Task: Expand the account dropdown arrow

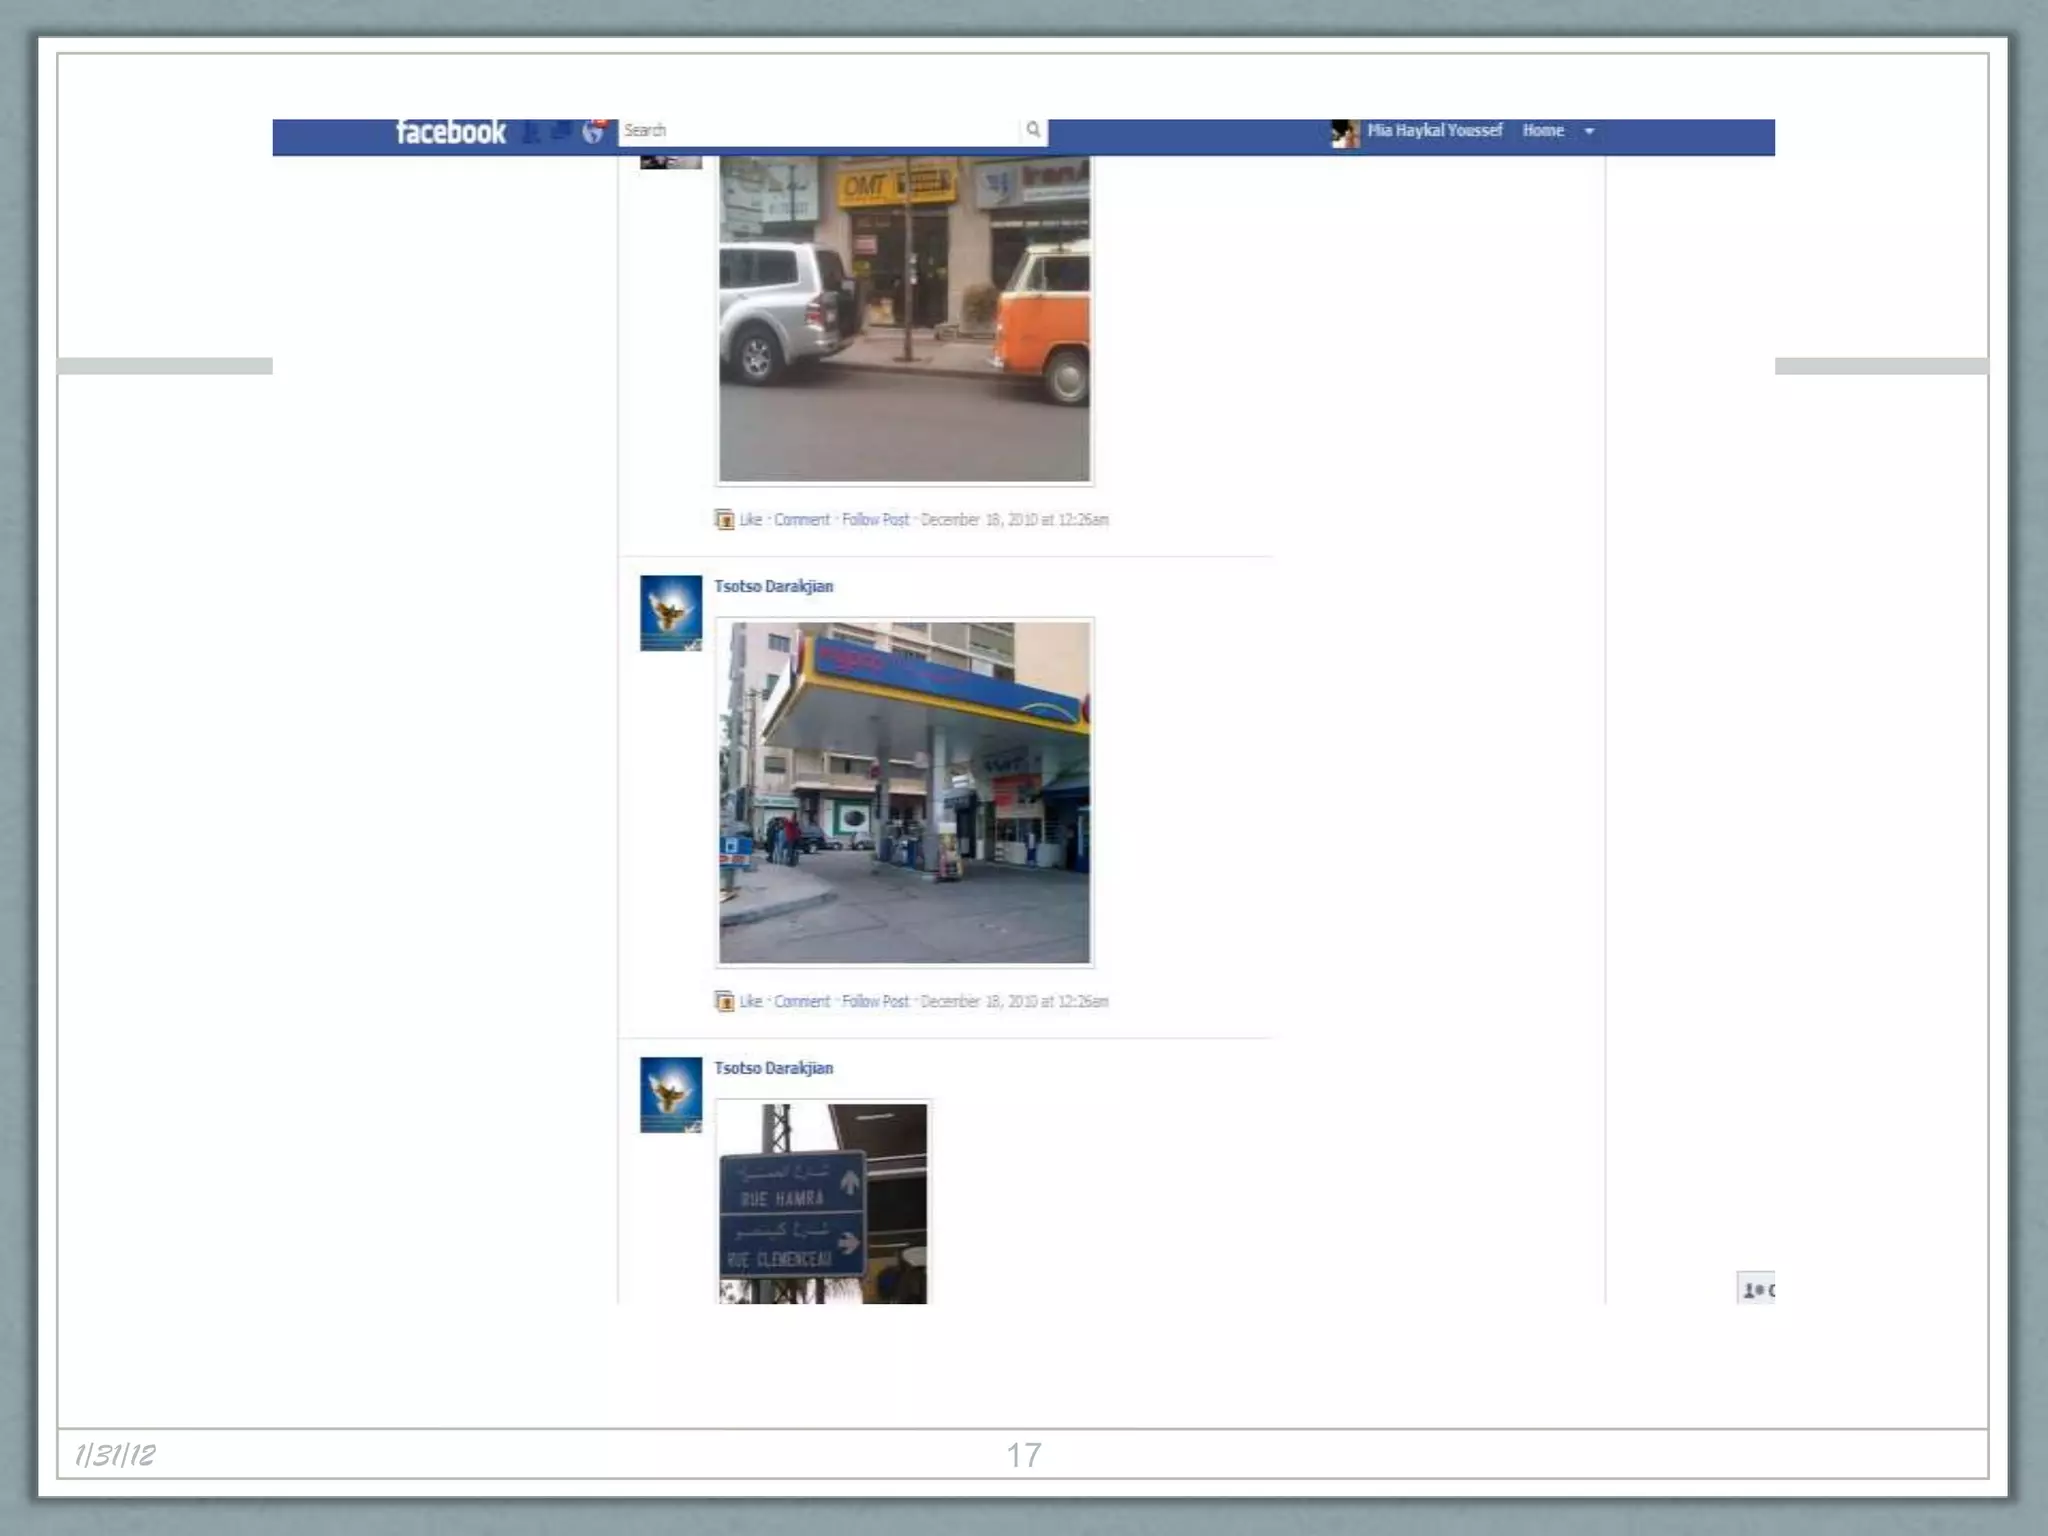Action: click(1589, 131)
